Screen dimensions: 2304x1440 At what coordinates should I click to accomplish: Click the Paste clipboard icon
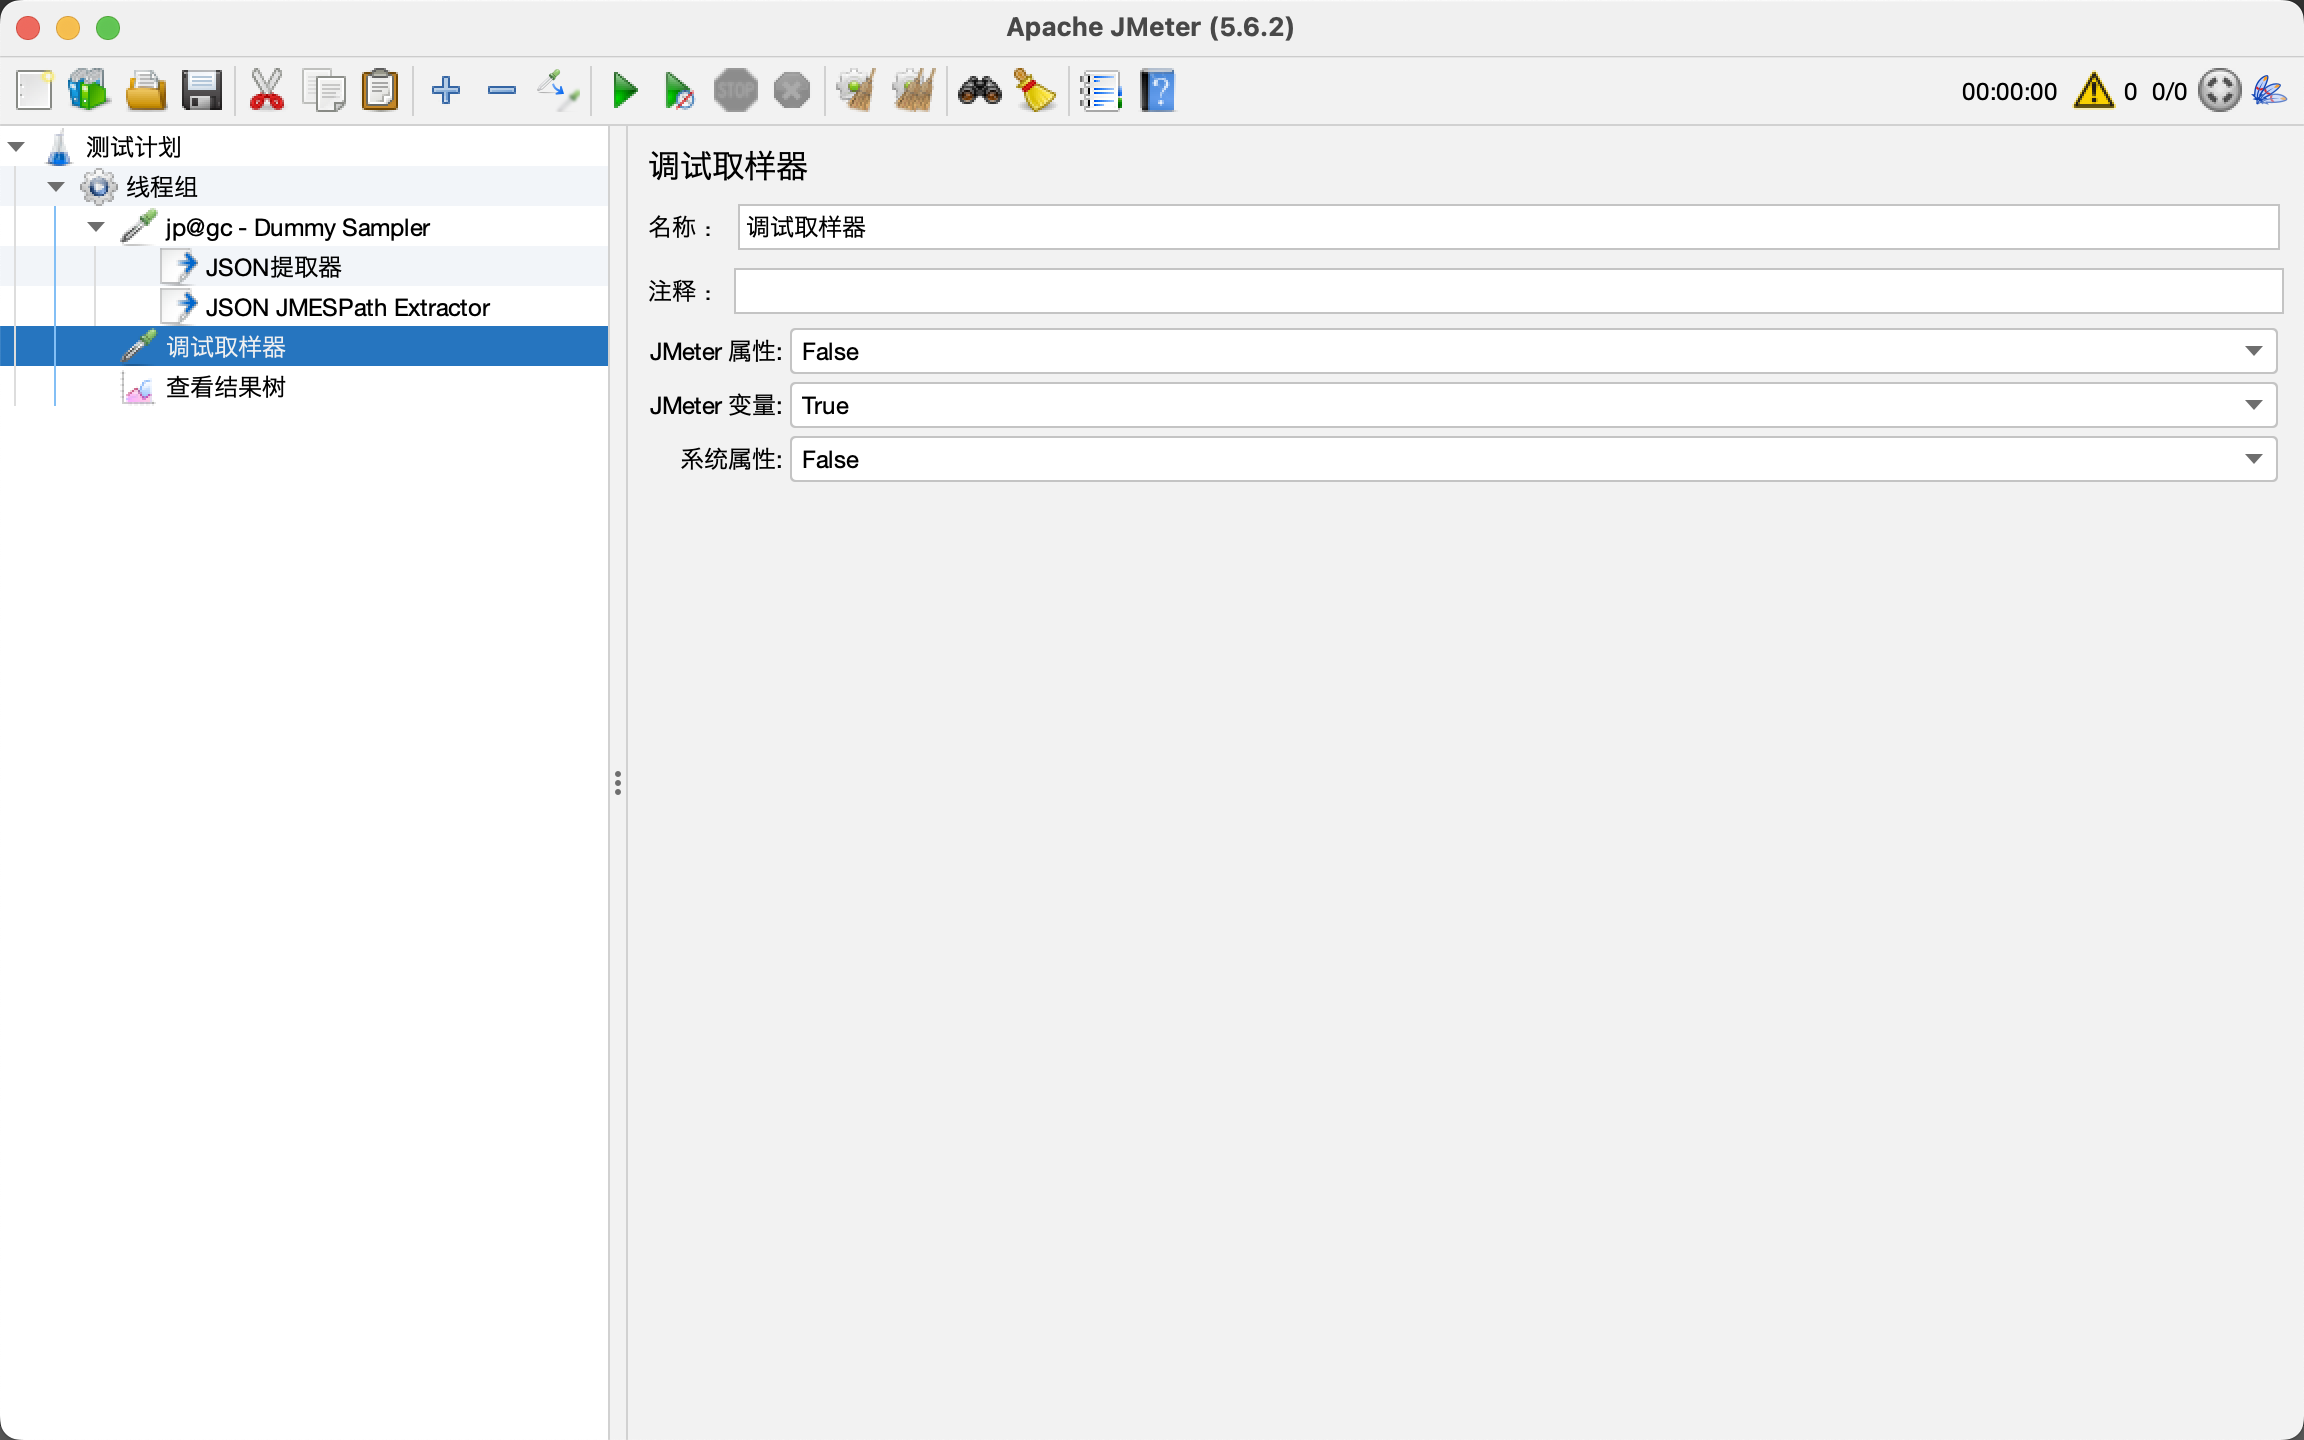click(380, 91)
